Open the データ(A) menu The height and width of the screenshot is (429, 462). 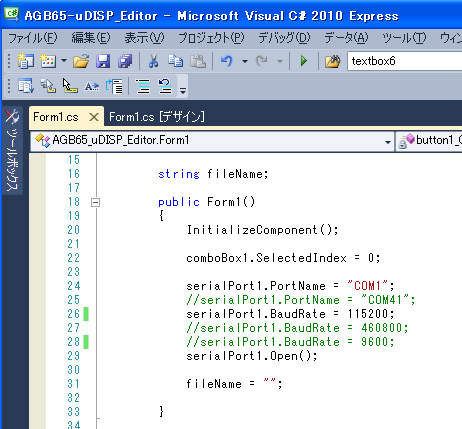[x=346, y=38]
